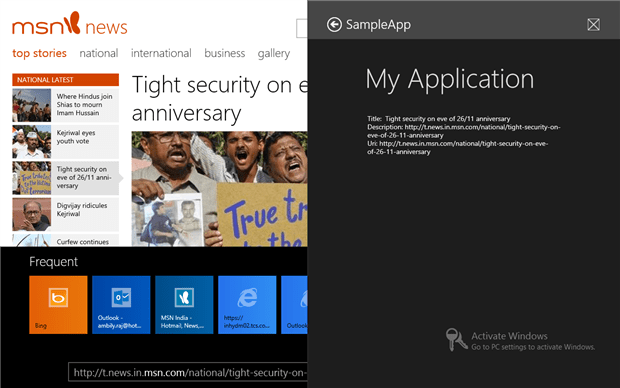Click the shared Title text line
This screenshot has height=388, width=620.
[x=439, y=119]
